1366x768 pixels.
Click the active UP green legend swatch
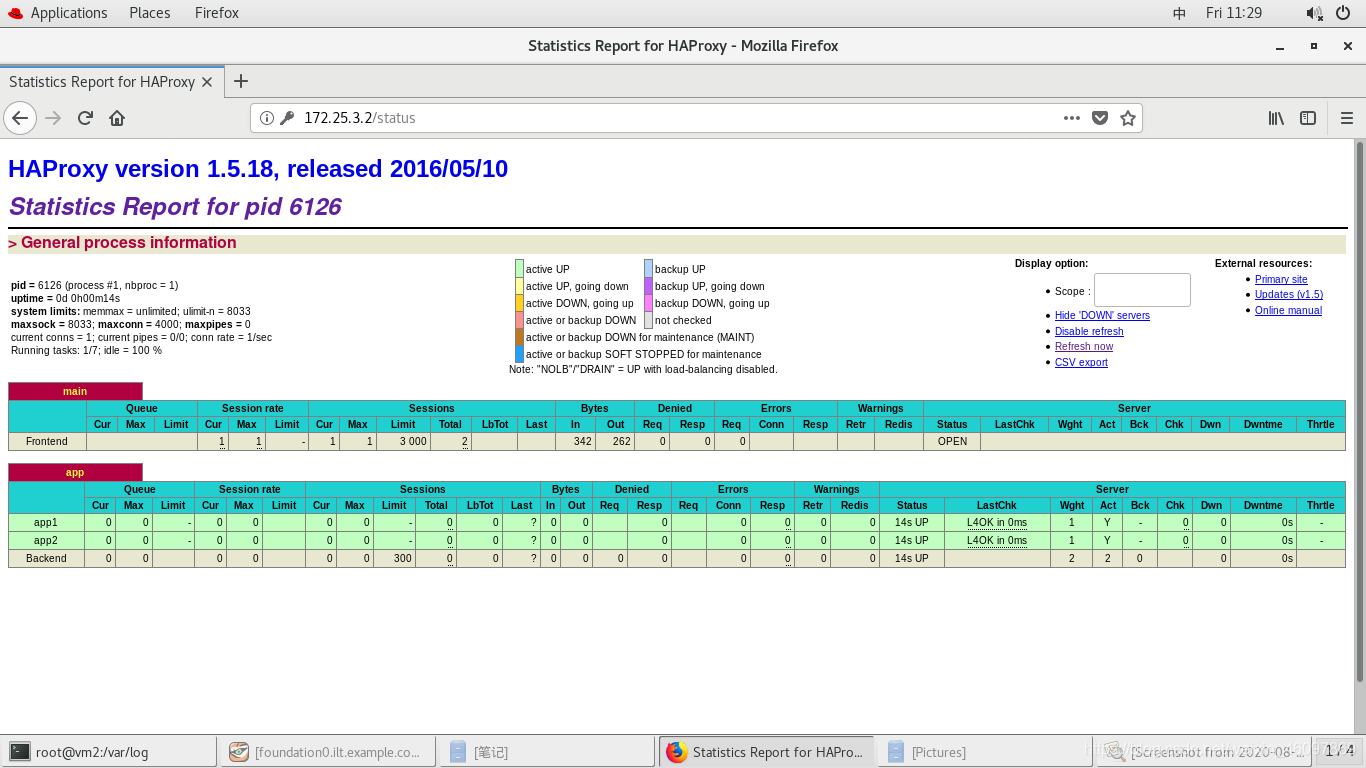tap(519, 268)
